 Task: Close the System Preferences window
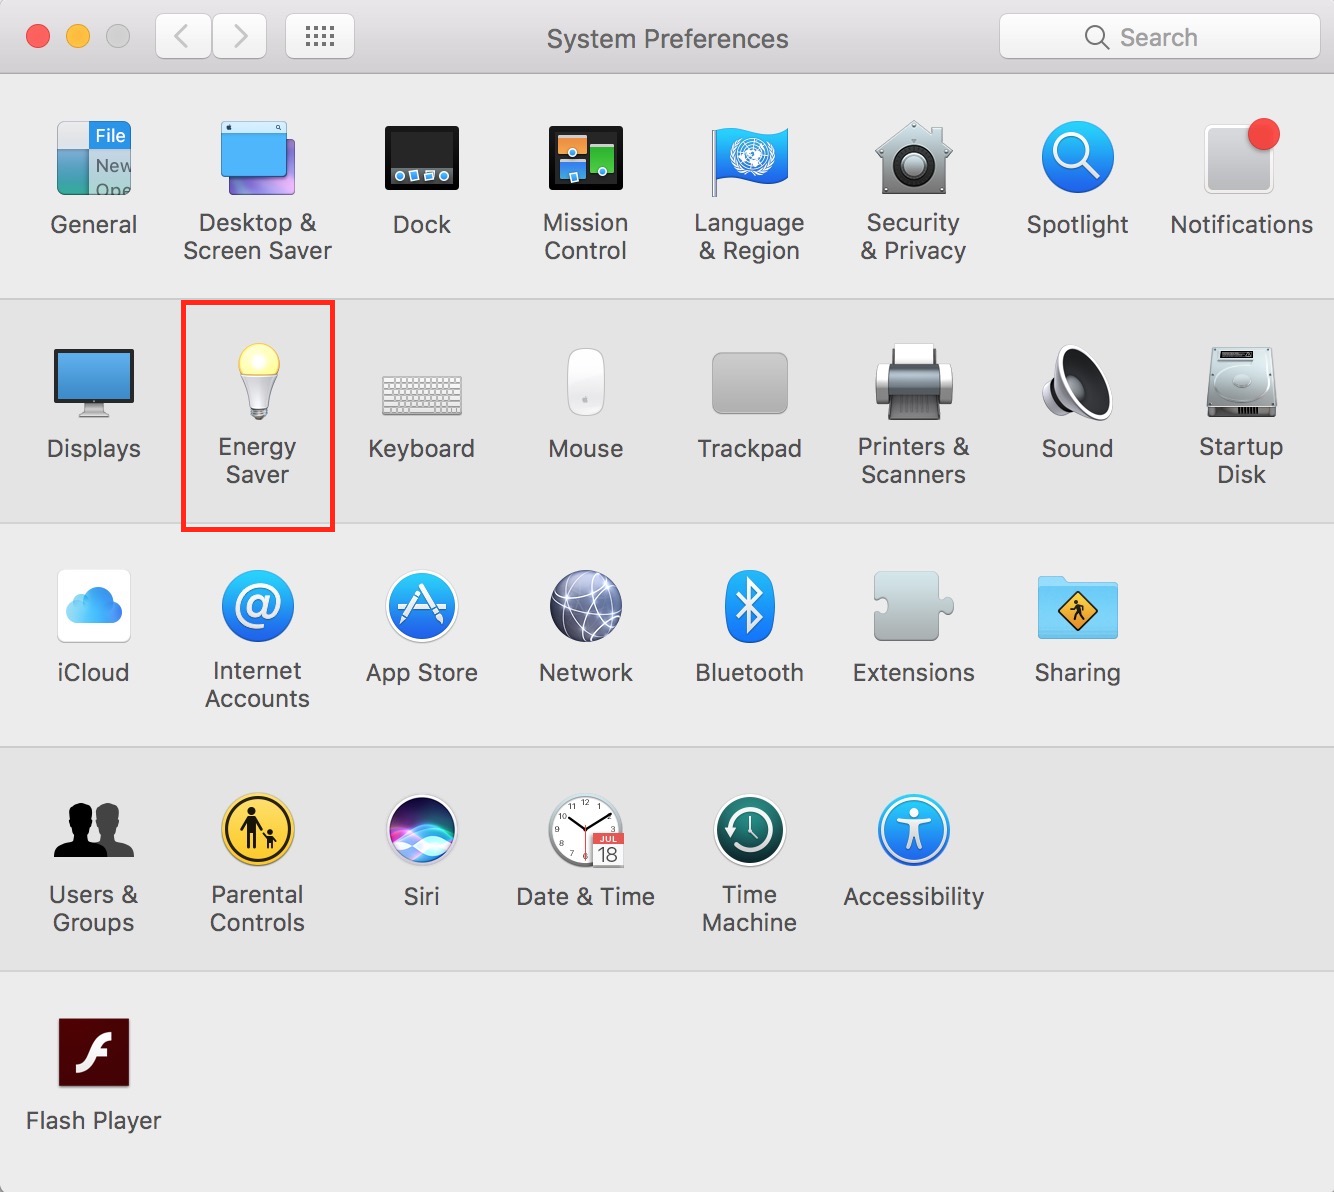tap(38, 37)
